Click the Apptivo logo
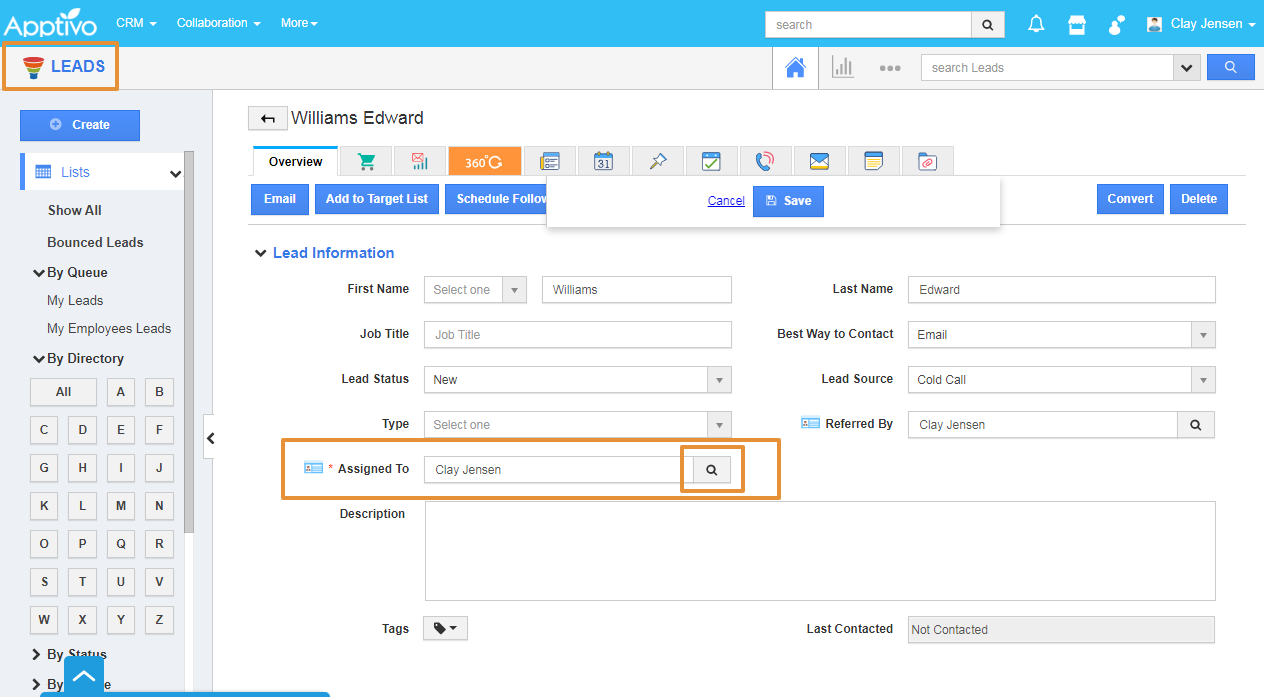The height and width of the screenshot is (697, 1264). 50,24
